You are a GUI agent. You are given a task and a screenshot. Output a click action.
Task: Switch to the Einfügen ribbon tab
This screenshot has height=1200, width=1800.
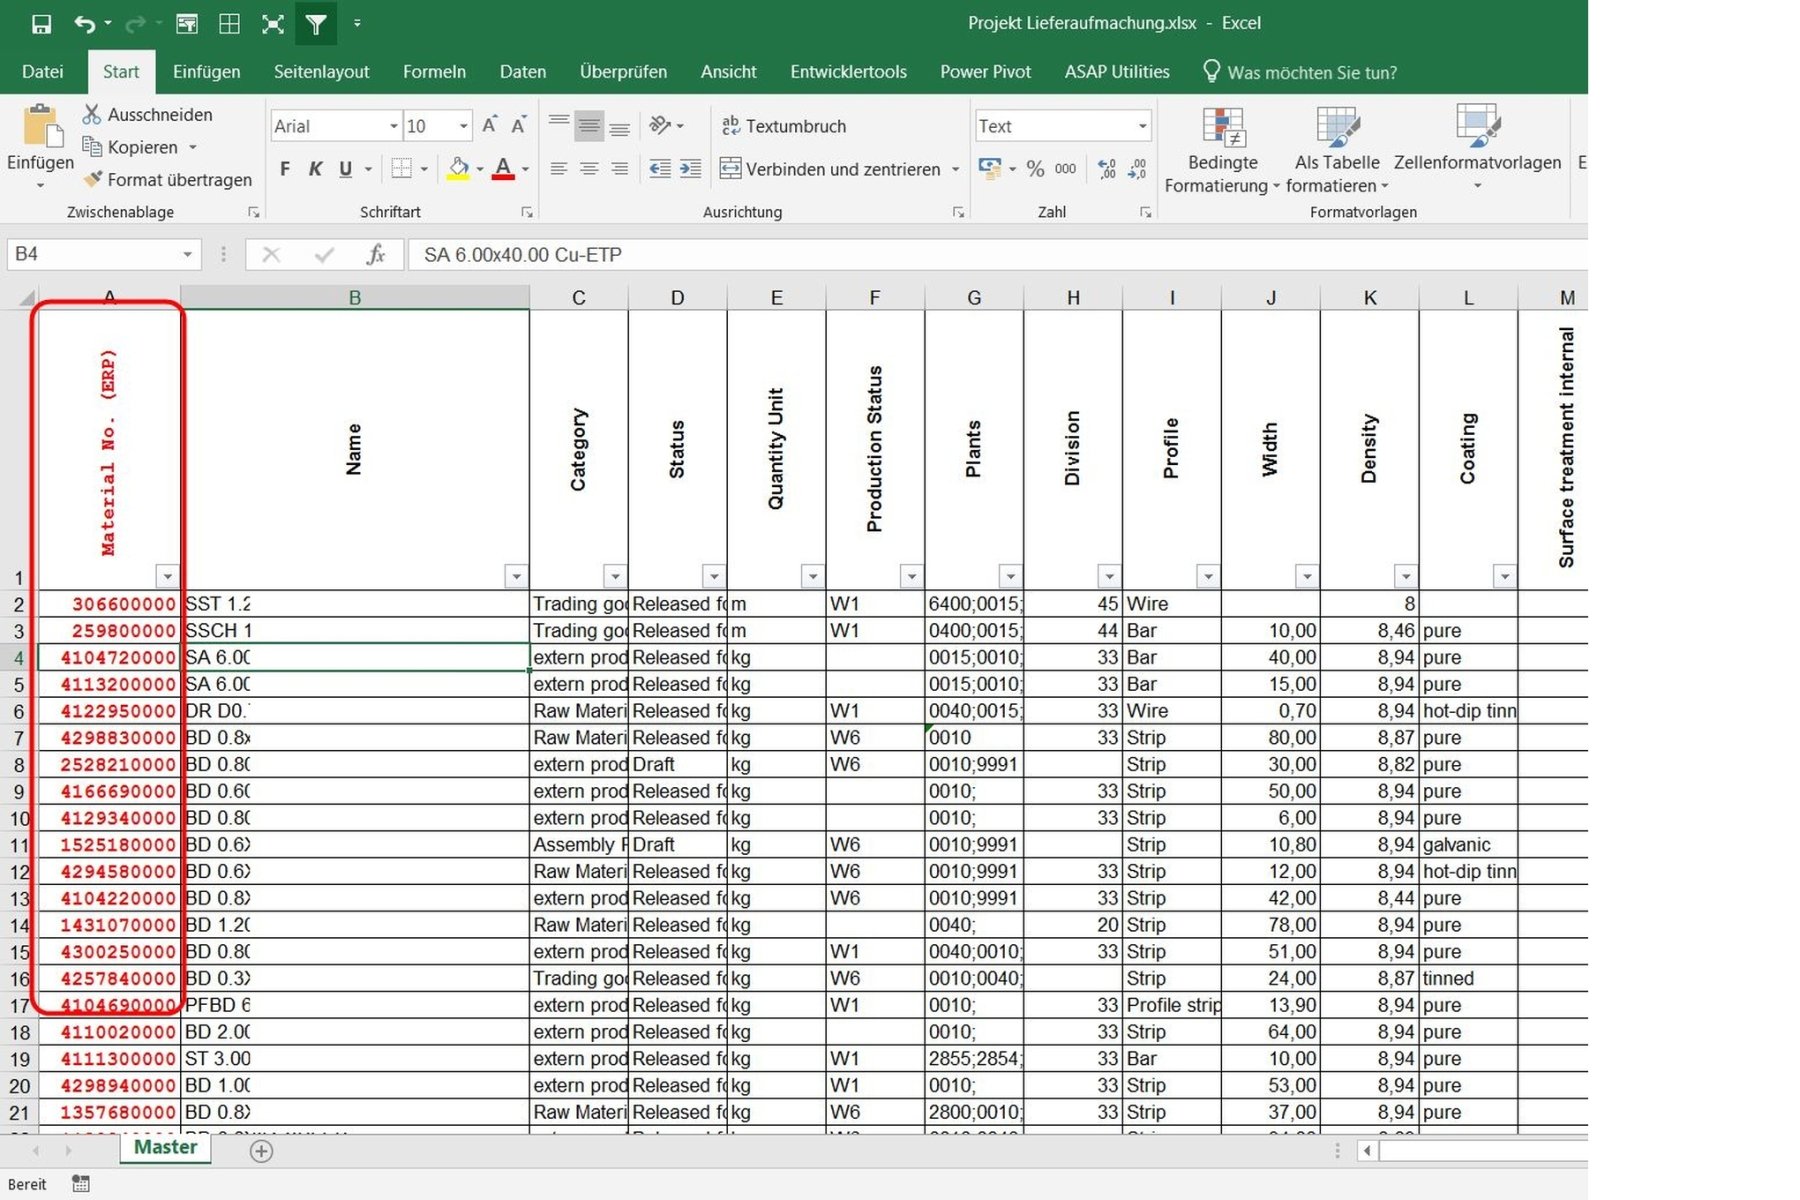pos(206,72)
